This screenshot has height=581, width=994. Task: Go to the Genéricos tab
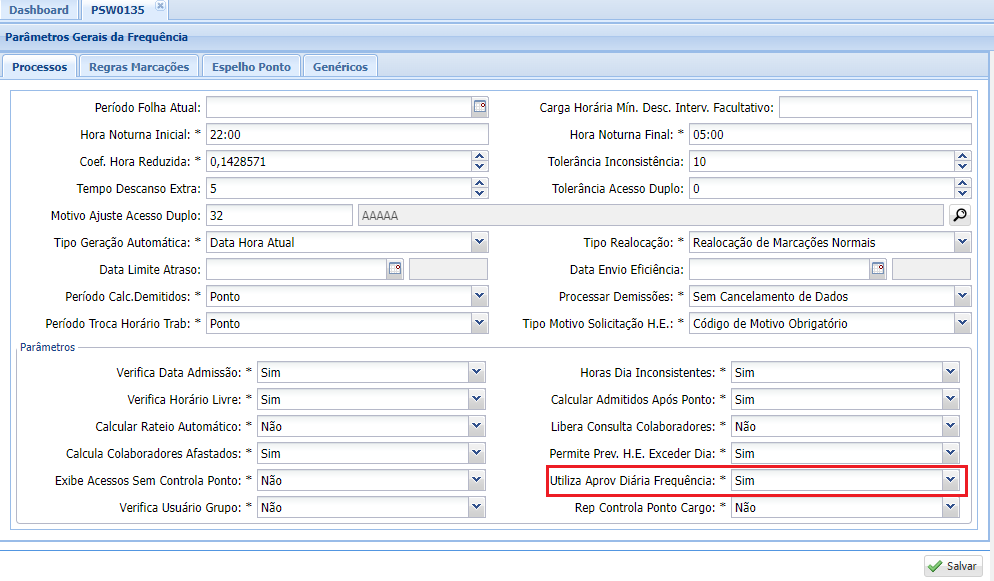(x=340, y=67)
